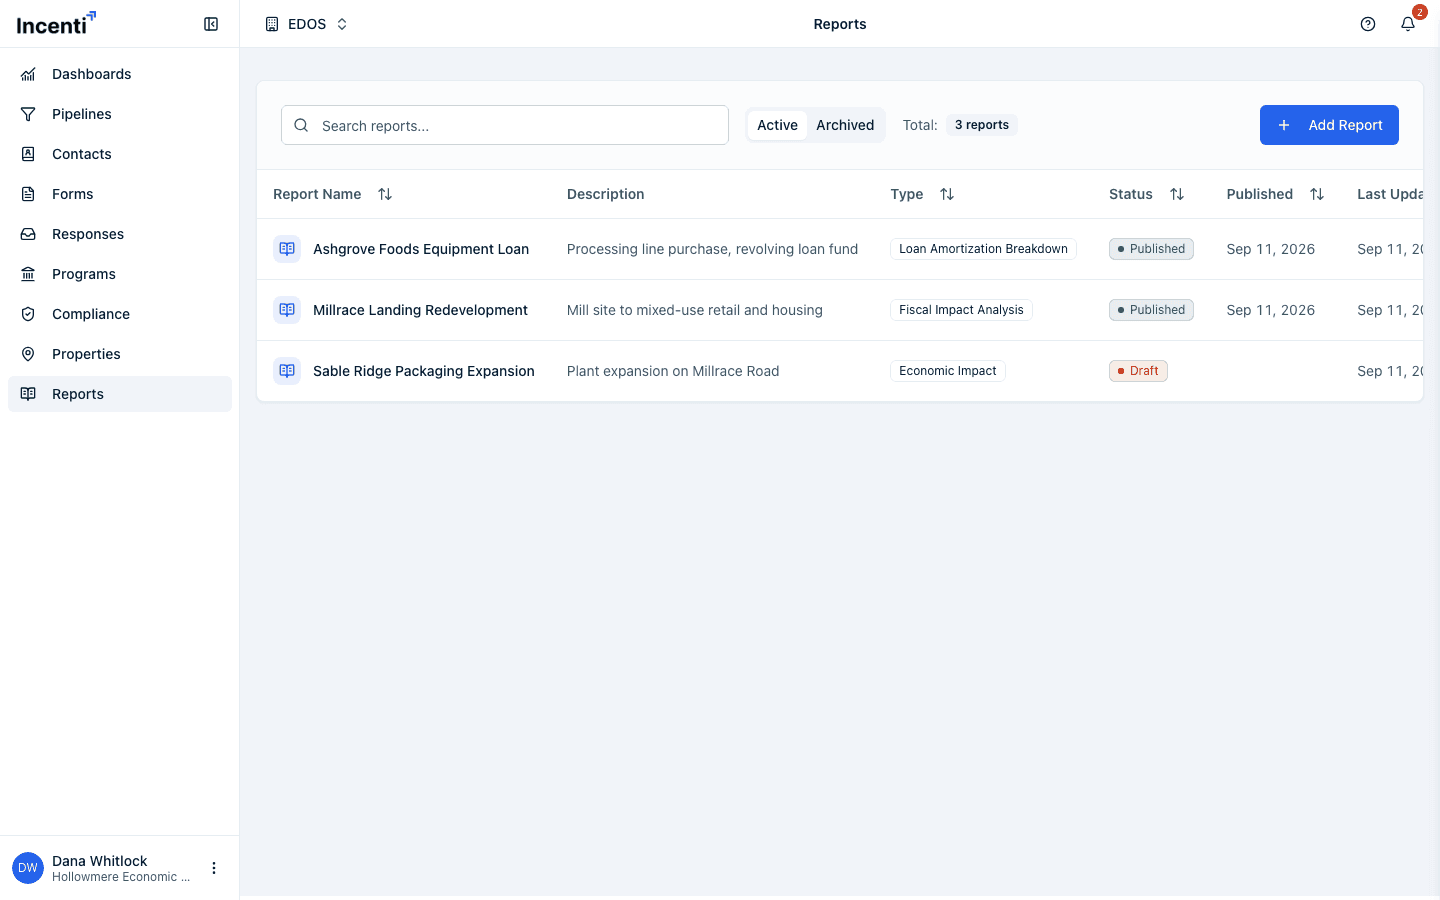Click Published status badge for Millrace Landing
Image resolution: width=1440 pixels, height=900 pixels.
[1151, 310]
